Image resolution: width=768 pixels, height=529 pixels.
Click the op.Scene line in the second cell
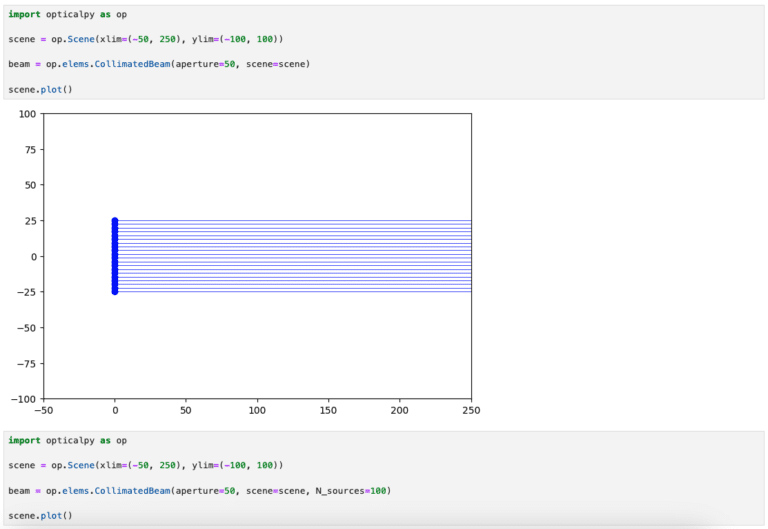tap(146, 465)
